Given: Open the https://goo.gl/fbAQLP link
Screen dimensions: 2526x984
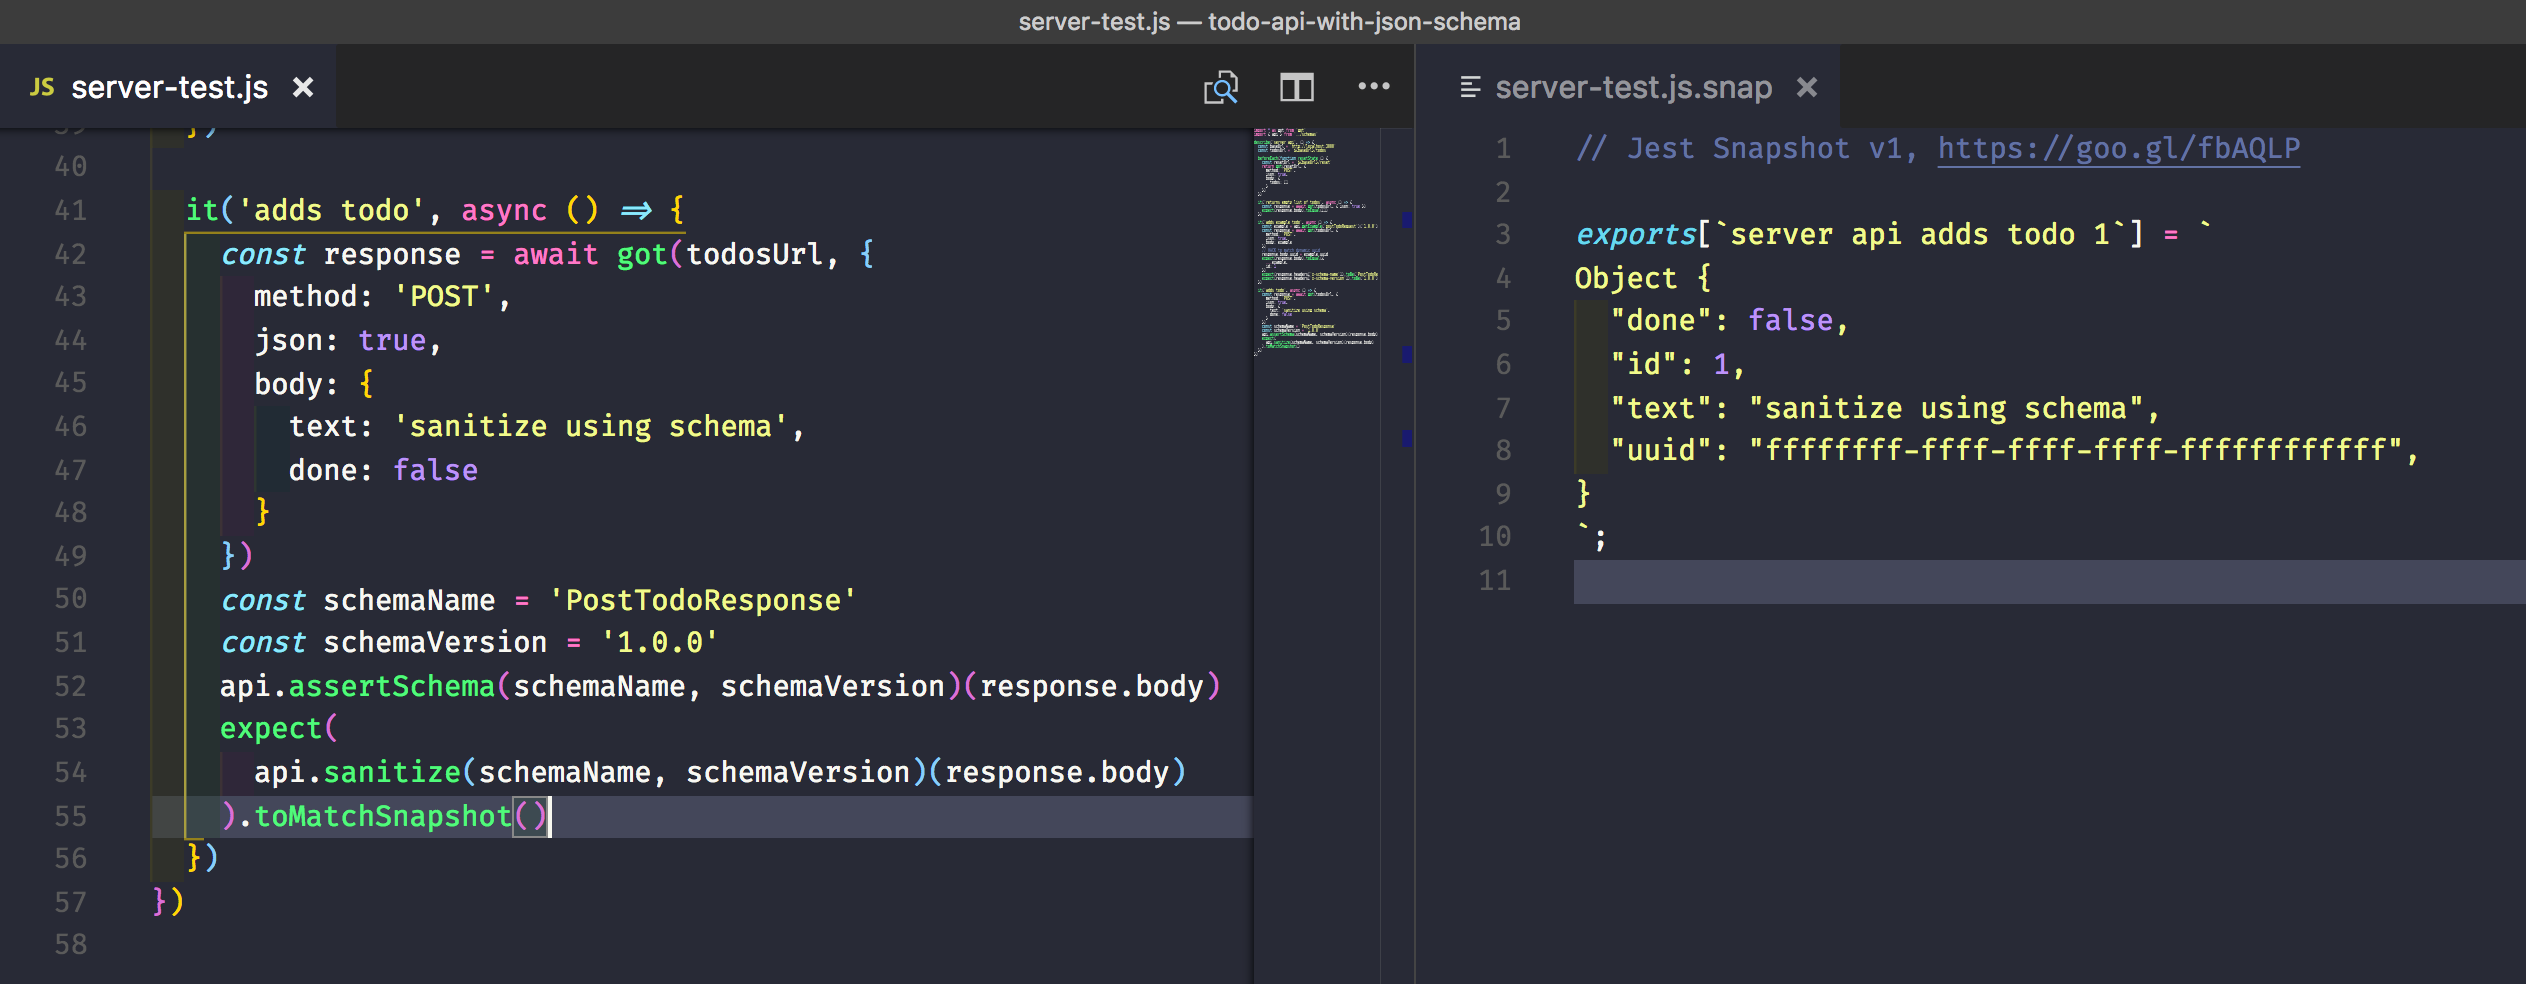Looking at the screenshot, I should click(2118, 149).
